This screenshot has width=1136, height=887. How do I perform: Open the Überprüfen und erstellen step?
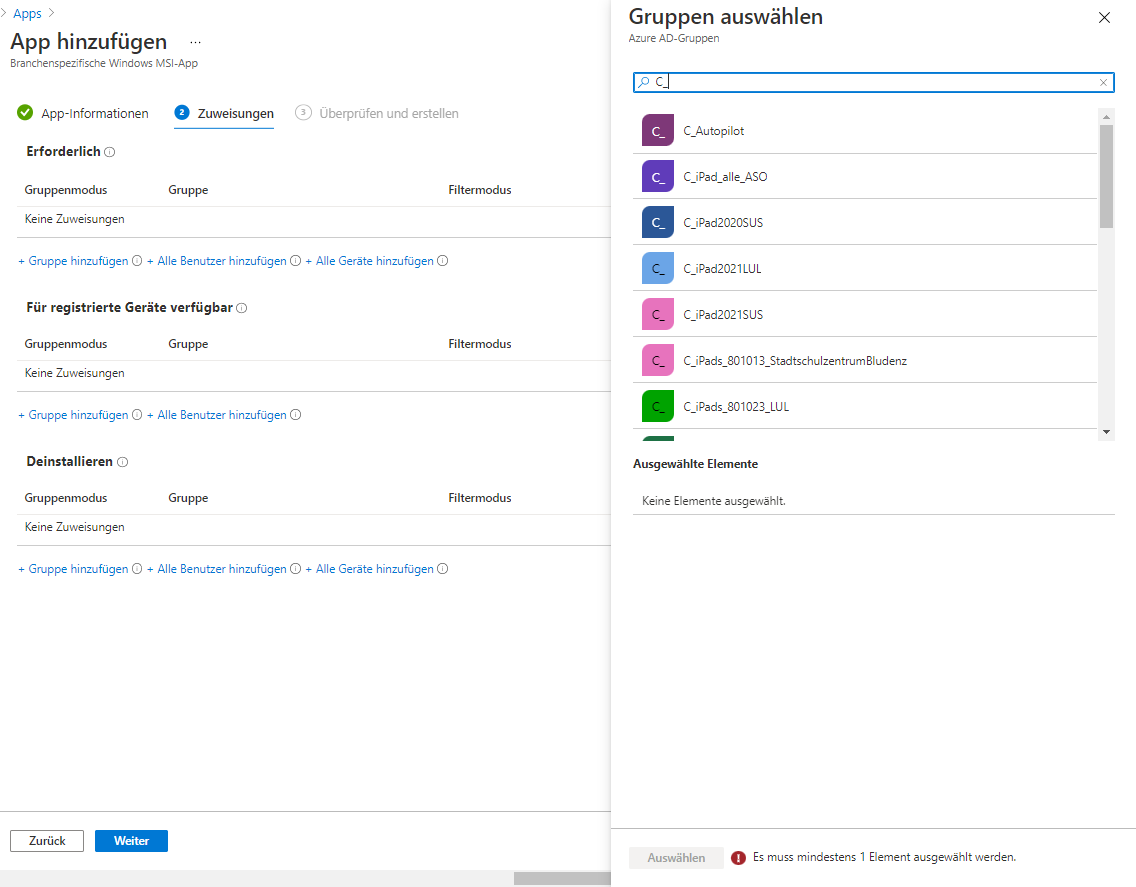388,114
